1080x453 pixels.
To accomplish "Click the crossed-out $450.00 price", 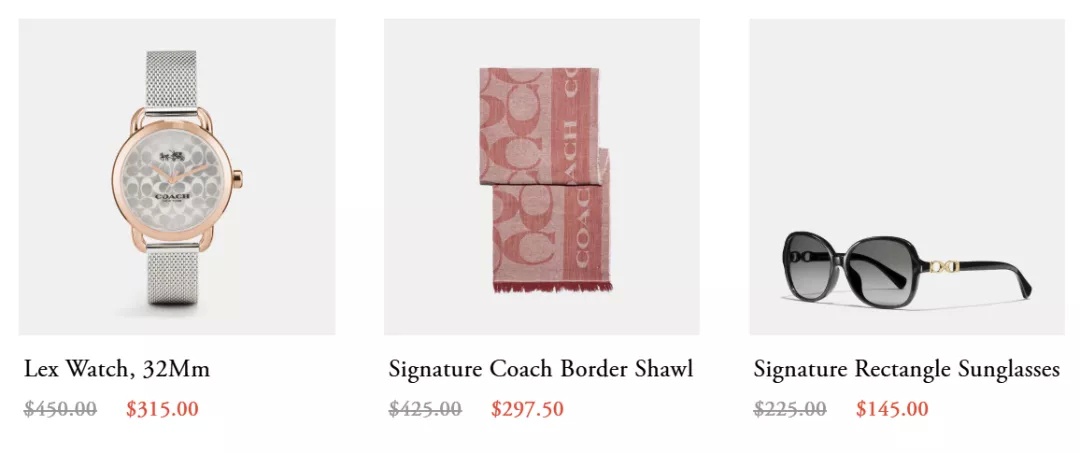I will point(61,409).
